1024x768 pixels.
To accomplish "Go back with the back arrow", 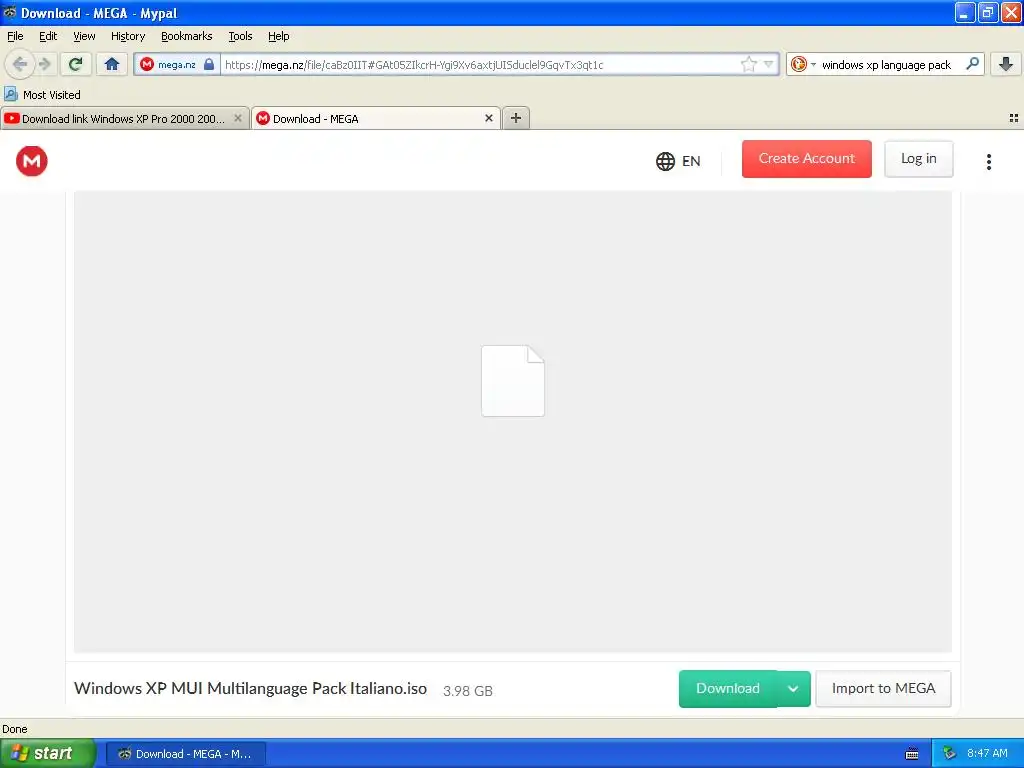I will pos(20,64).
